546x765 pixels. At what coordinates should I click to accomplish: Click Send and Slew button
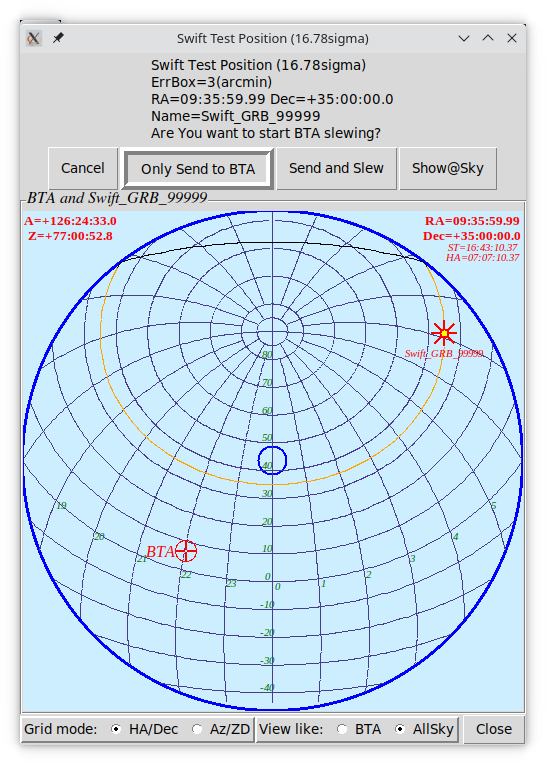click(336, 168)
